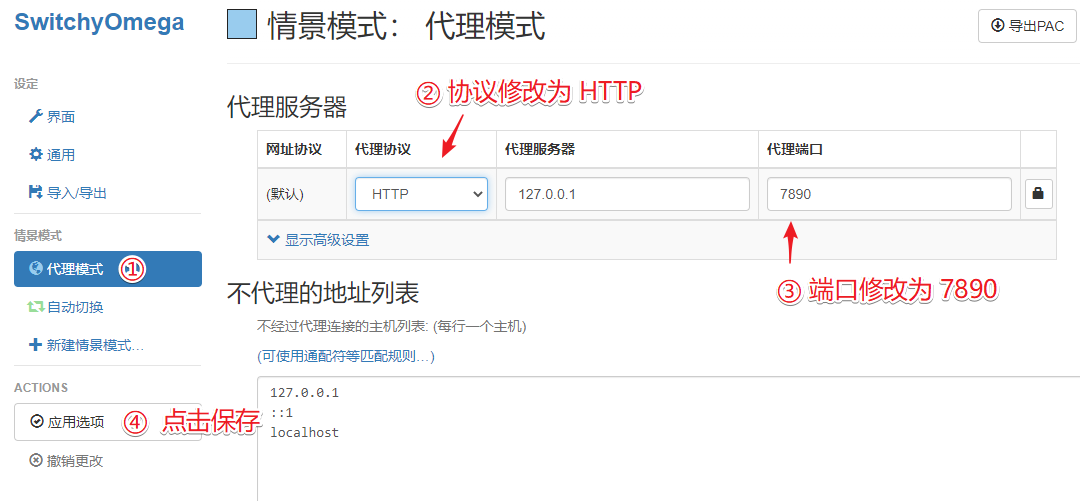Click the SwitchyOmega title link
Image resolution: width=1080 pixels, height=501 pixels.
(99, 23)
